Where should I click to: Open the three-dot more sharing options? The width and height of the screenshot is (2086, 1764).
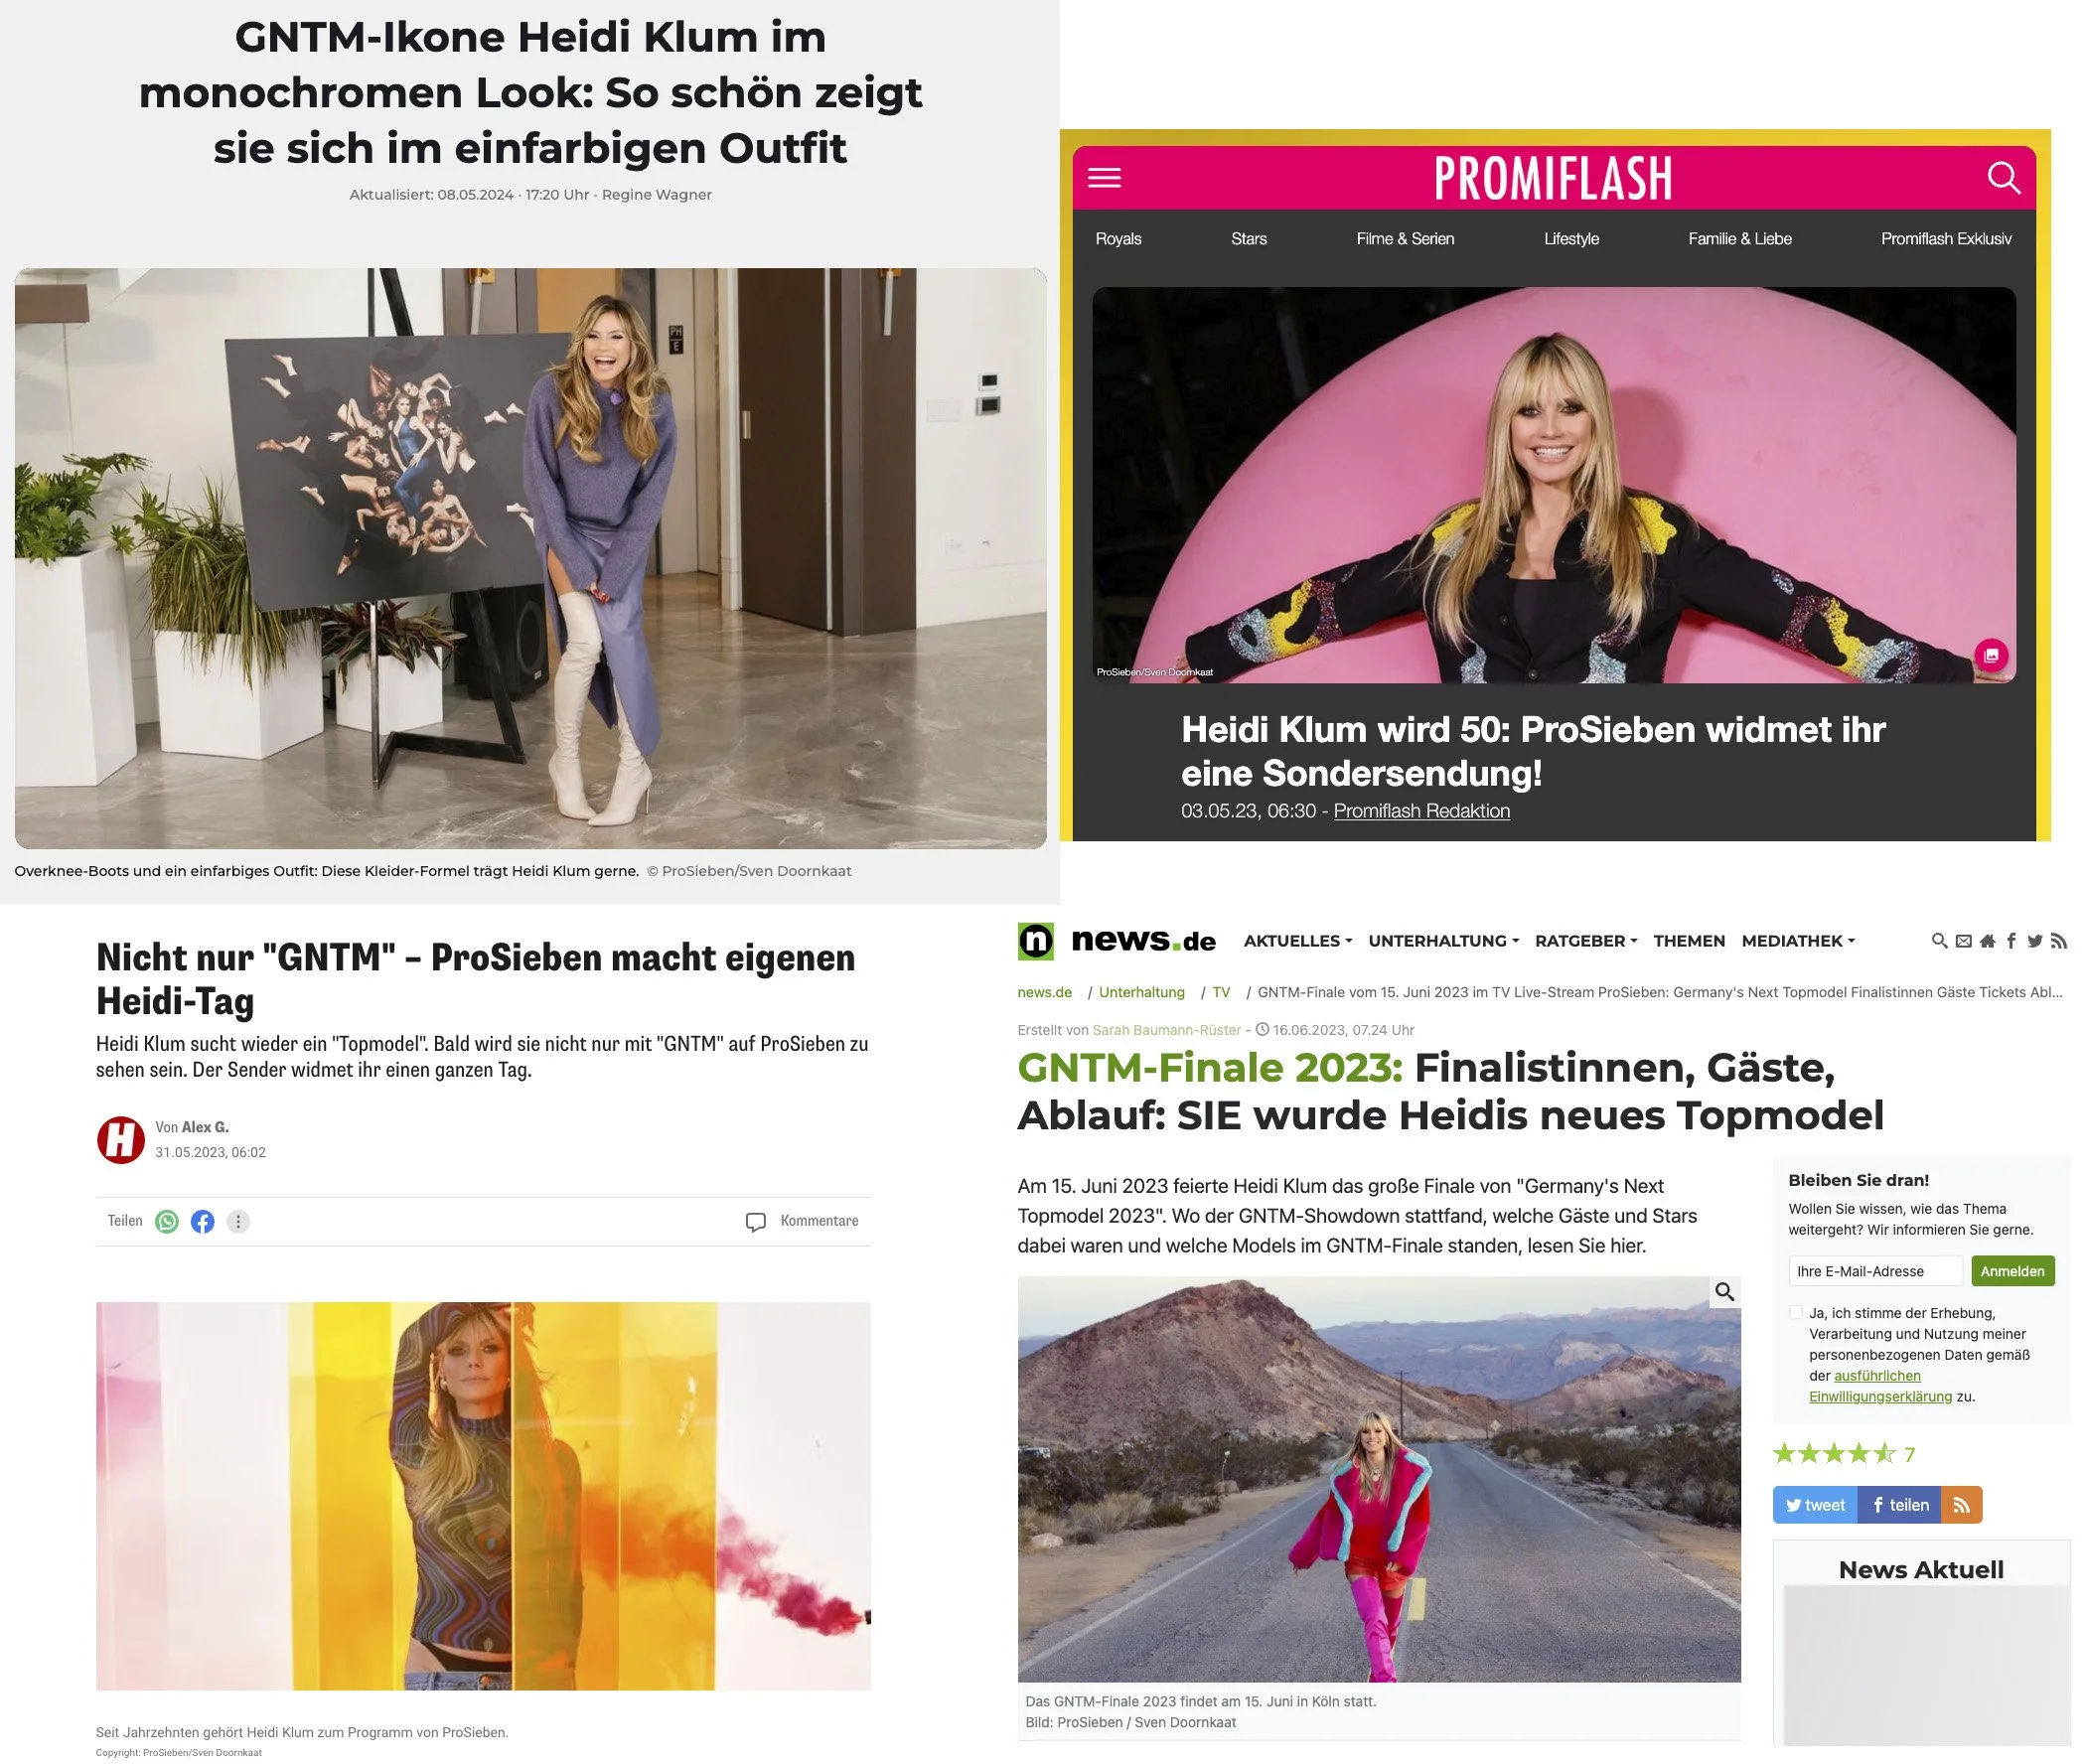238,1221
